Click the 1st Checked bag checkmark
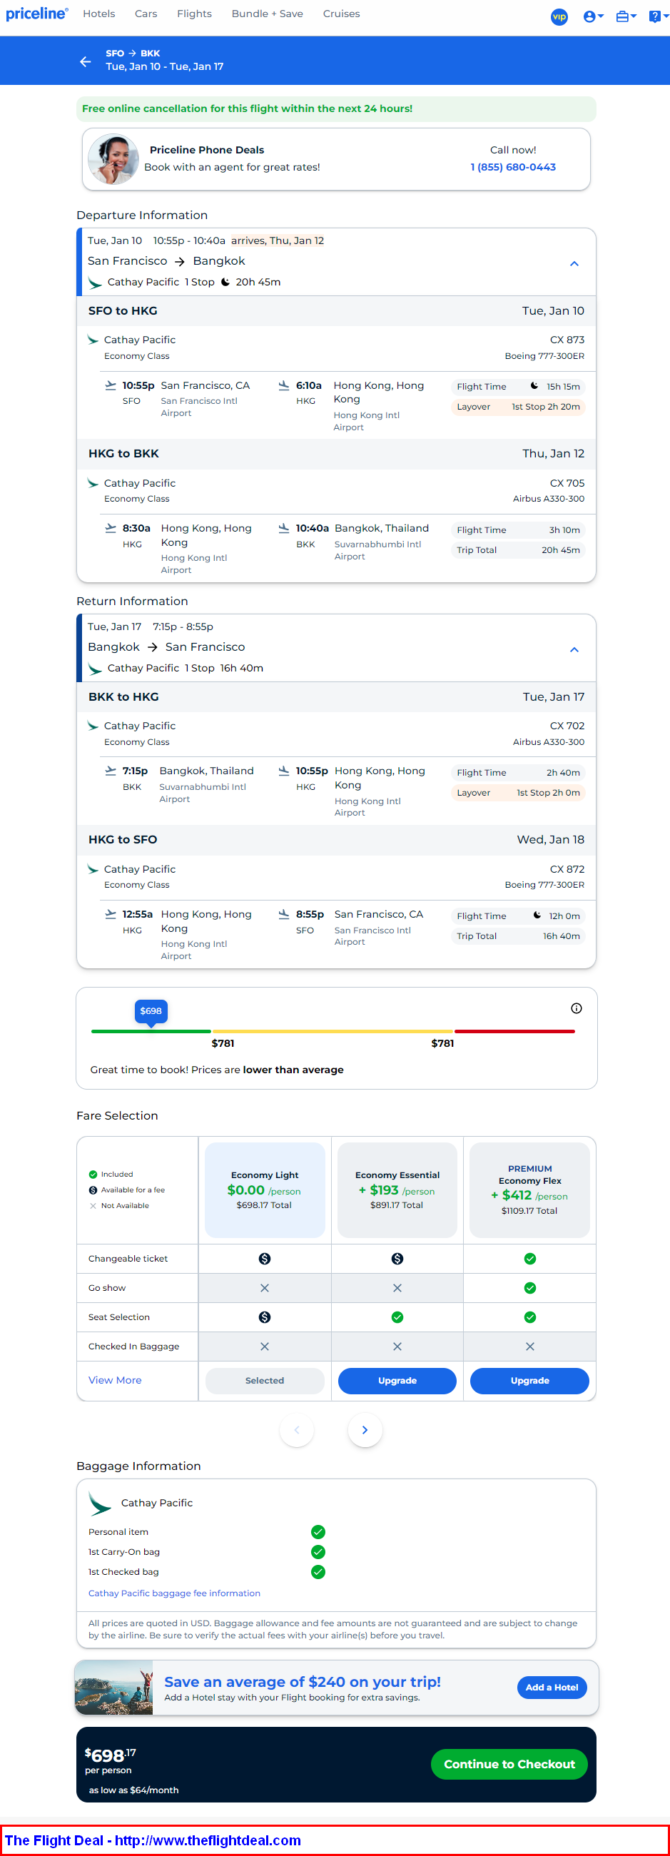This screenshot has width=670, height=1856. pos(318,1572)
